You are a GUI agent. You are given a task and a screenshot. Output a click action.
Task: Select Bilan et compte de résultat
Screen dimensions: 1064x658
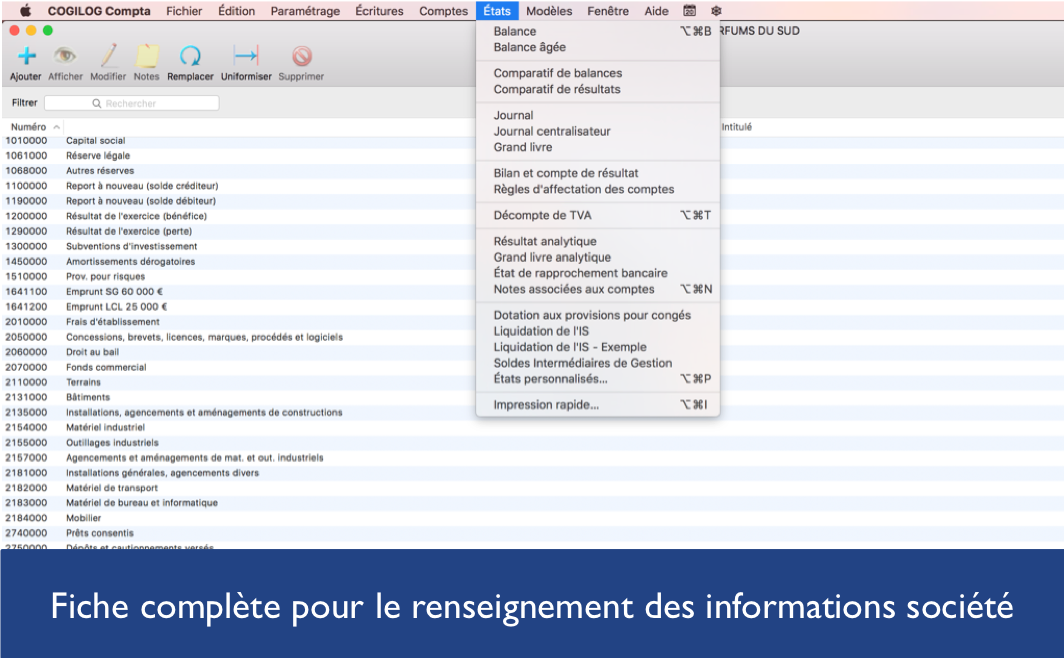point(598,173)
